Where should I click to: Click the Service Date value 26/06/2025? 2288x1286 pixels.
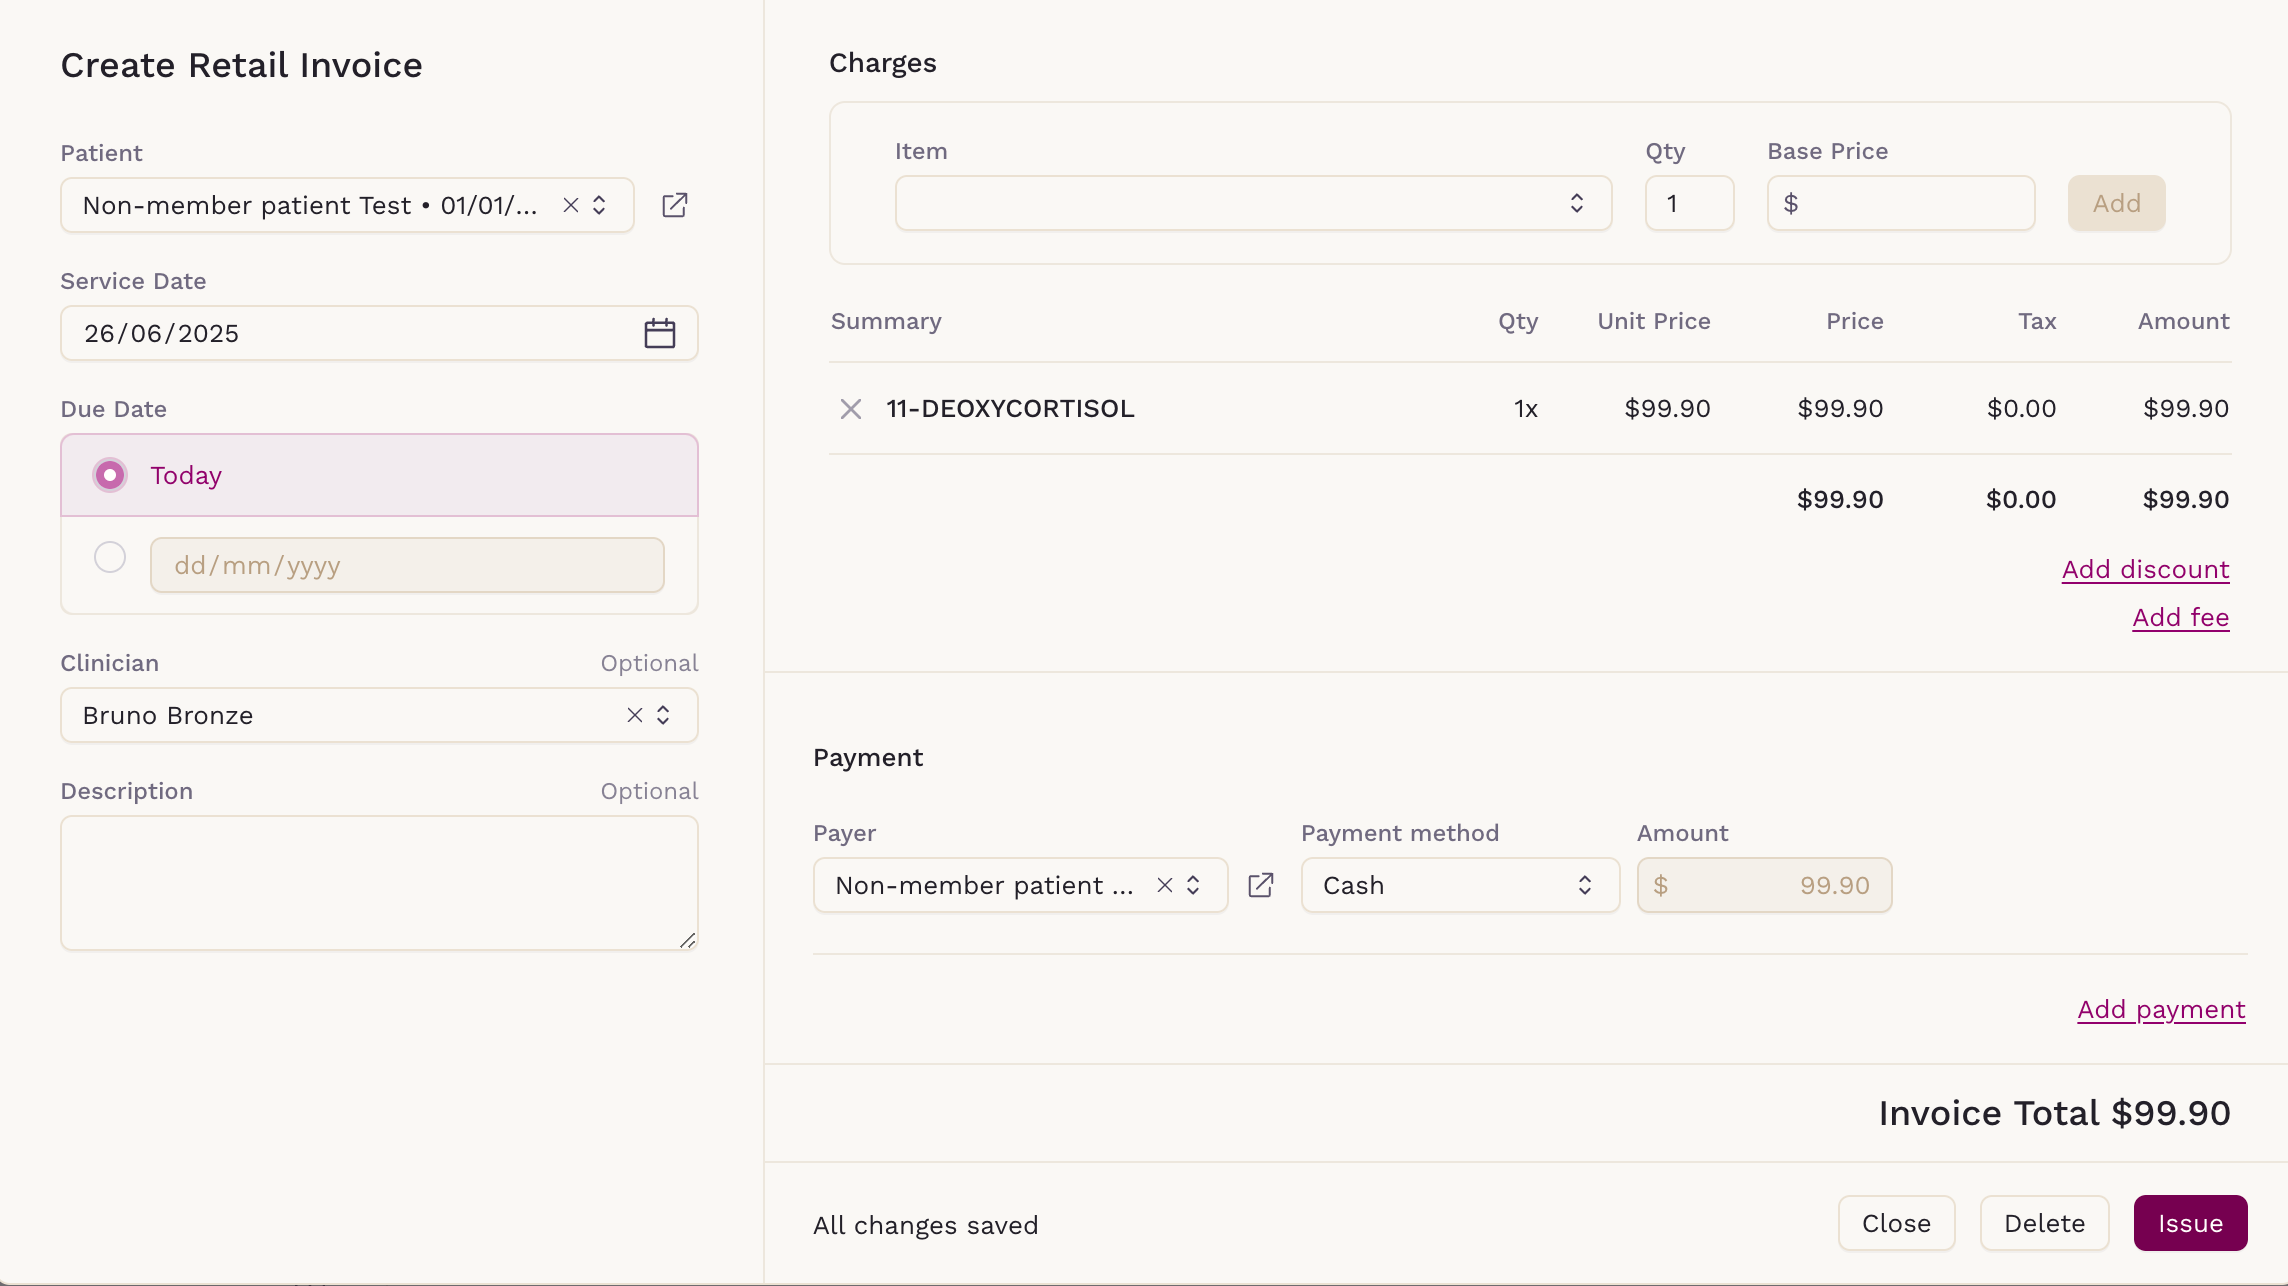(x=162, y=333)
